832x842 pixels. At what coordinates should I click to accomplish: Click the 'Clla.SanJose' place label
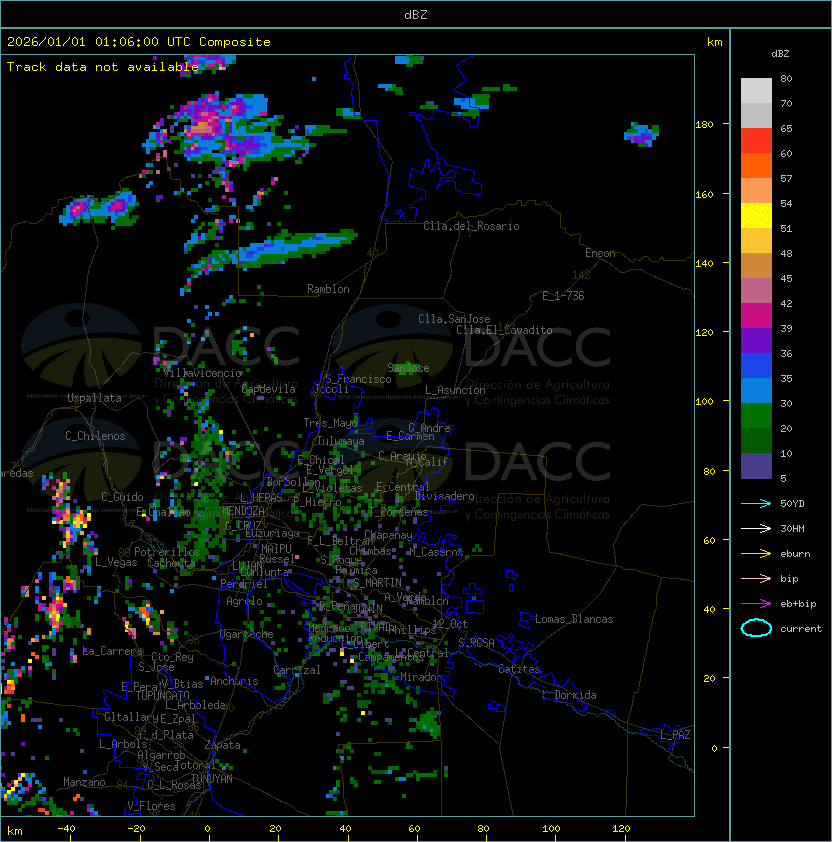click(454, 318)
